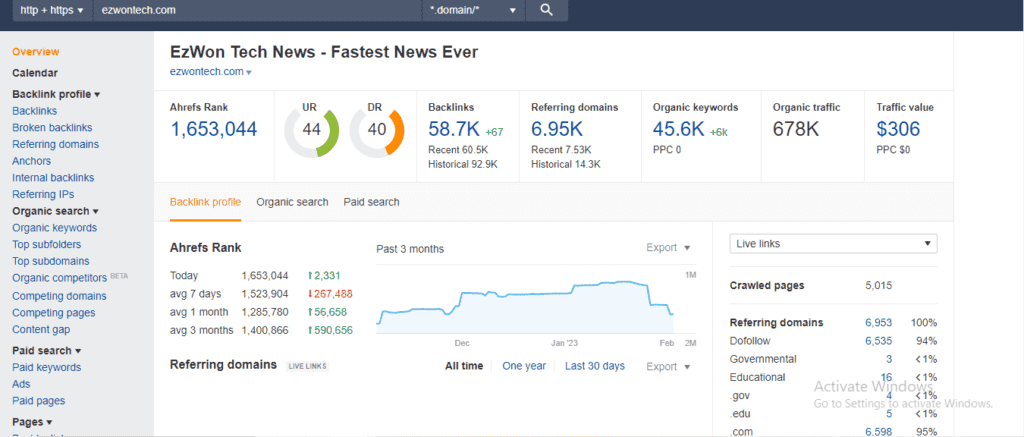
Task: Click the Referring domains total 6,953
Action: click(878, 323)
